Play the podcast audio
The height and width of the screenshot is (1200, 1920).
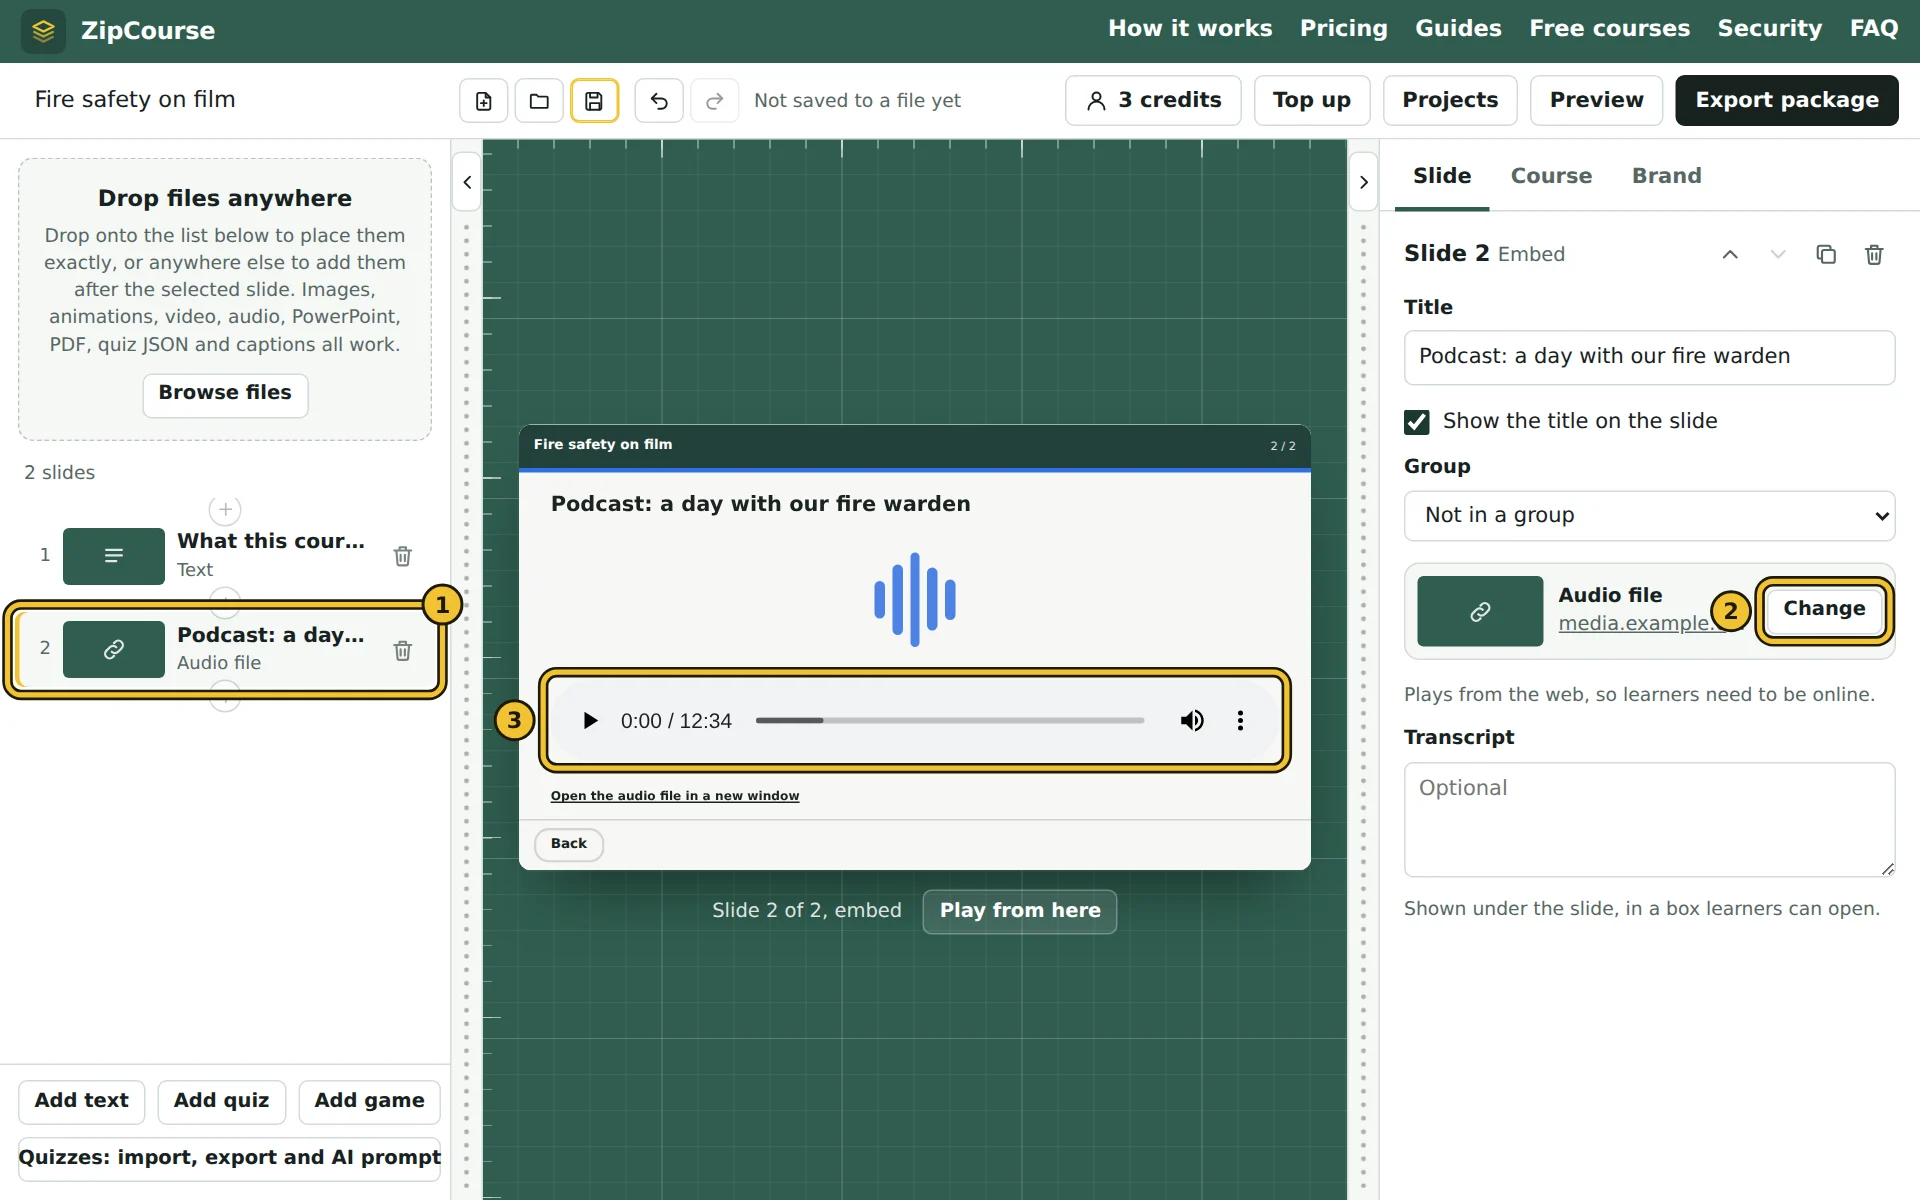(x=590, y=721)
